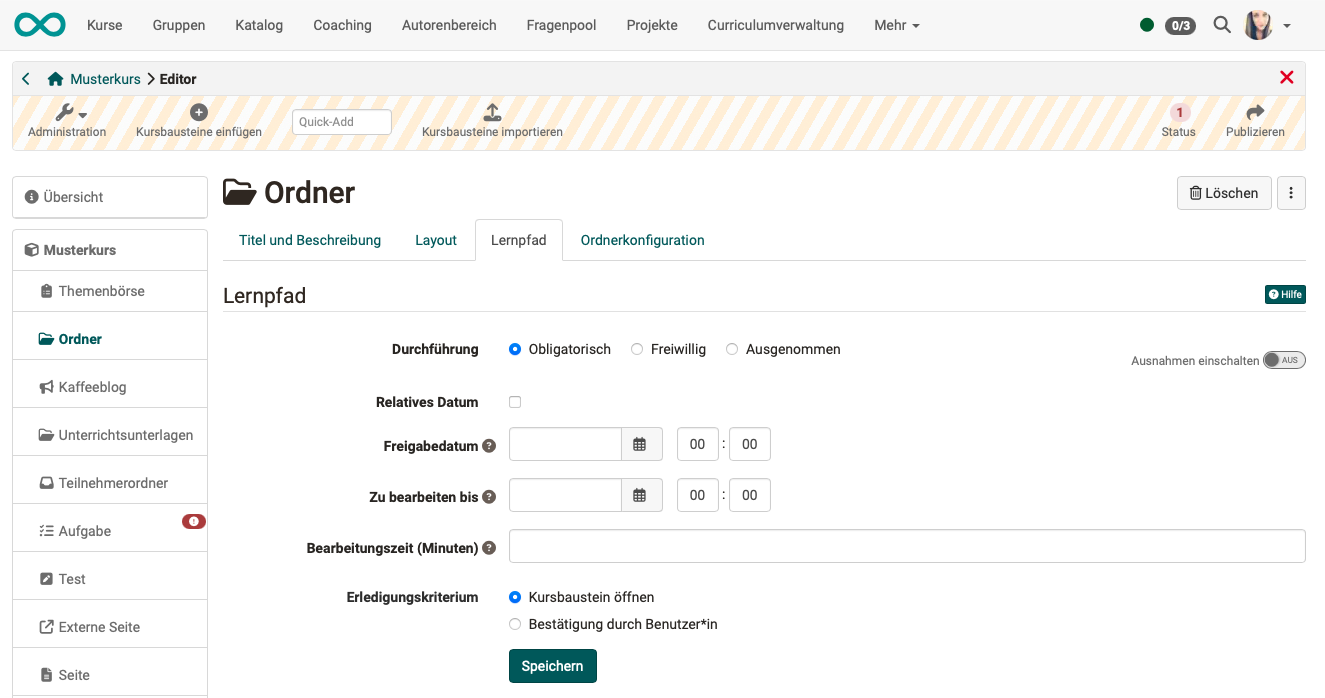1325x698 pixels.
Task: Open the calendar picker for Freigabedatum
Action: (x=641, y=444)
